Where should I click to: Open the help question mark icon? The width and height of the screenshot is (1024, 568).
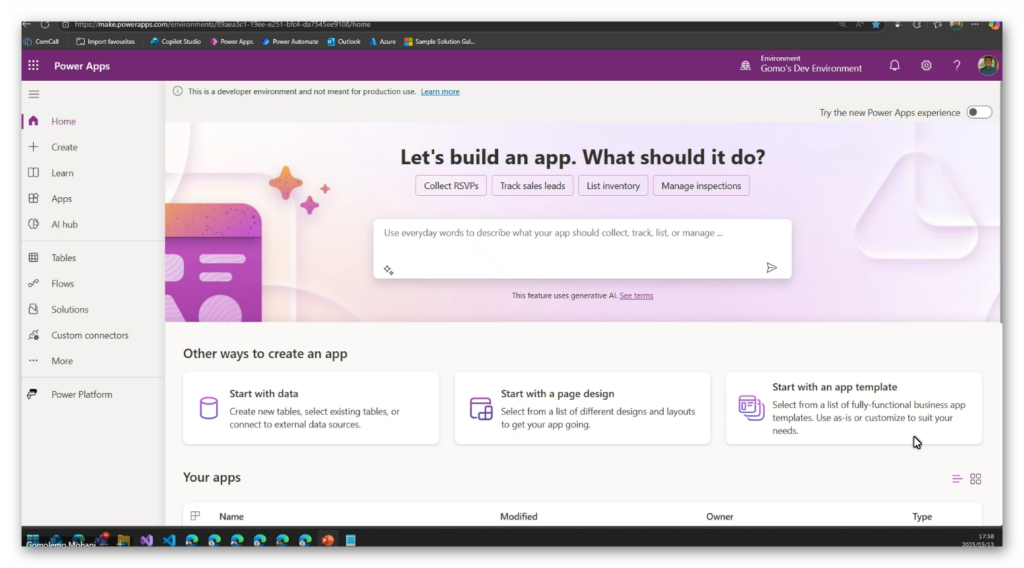pos(957,65)
